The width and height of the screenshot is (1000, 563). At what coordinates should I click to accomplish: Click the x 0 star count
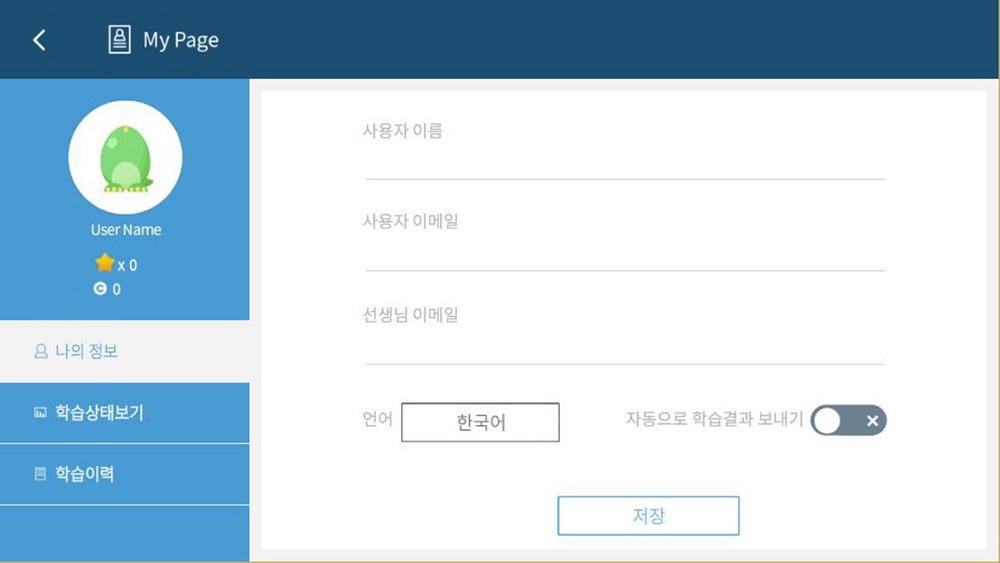(127, 265)
